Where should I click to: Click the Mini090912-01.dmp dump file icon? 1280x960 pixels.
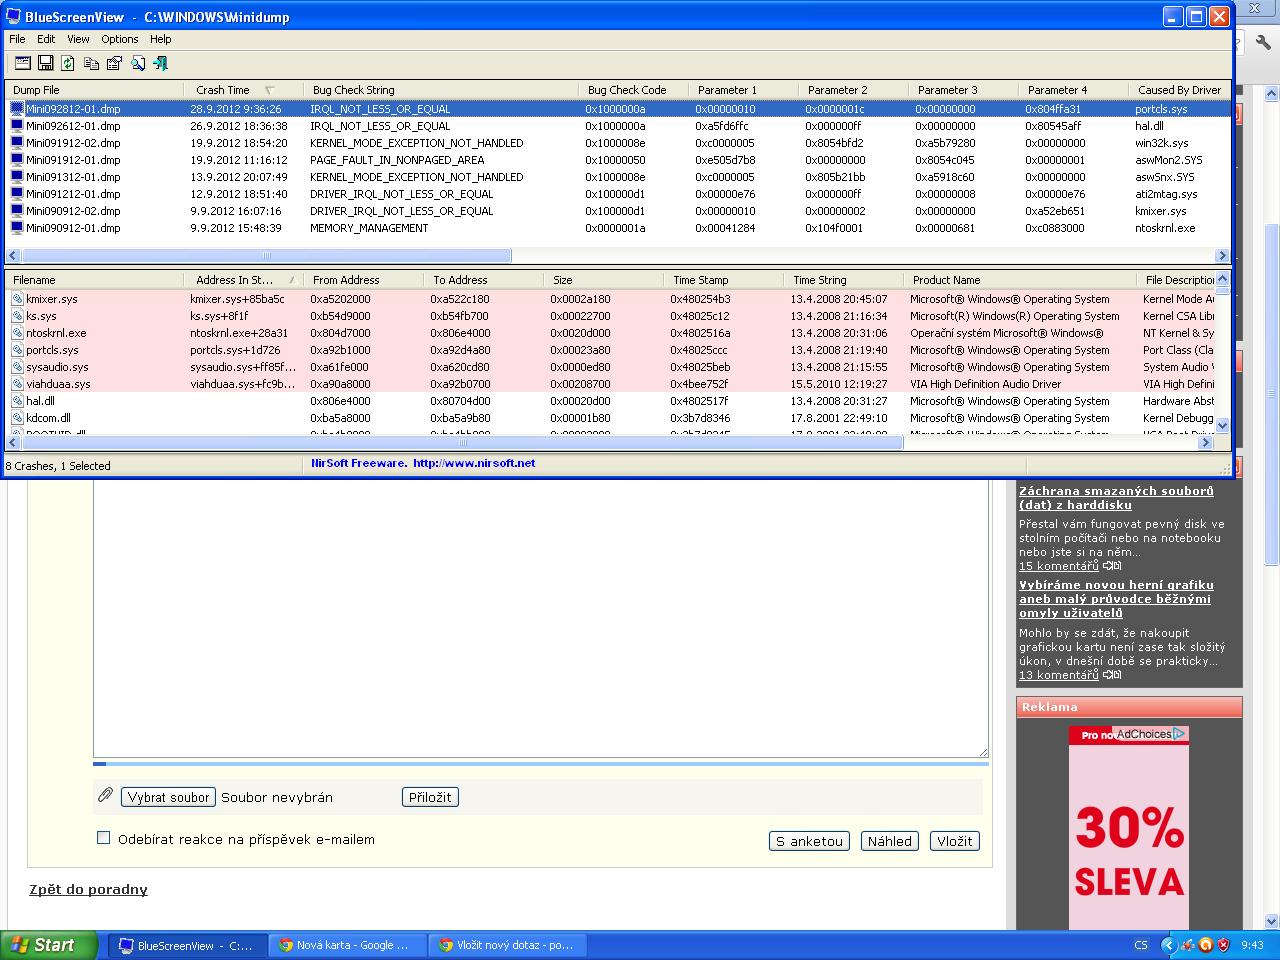coord(18,228)
